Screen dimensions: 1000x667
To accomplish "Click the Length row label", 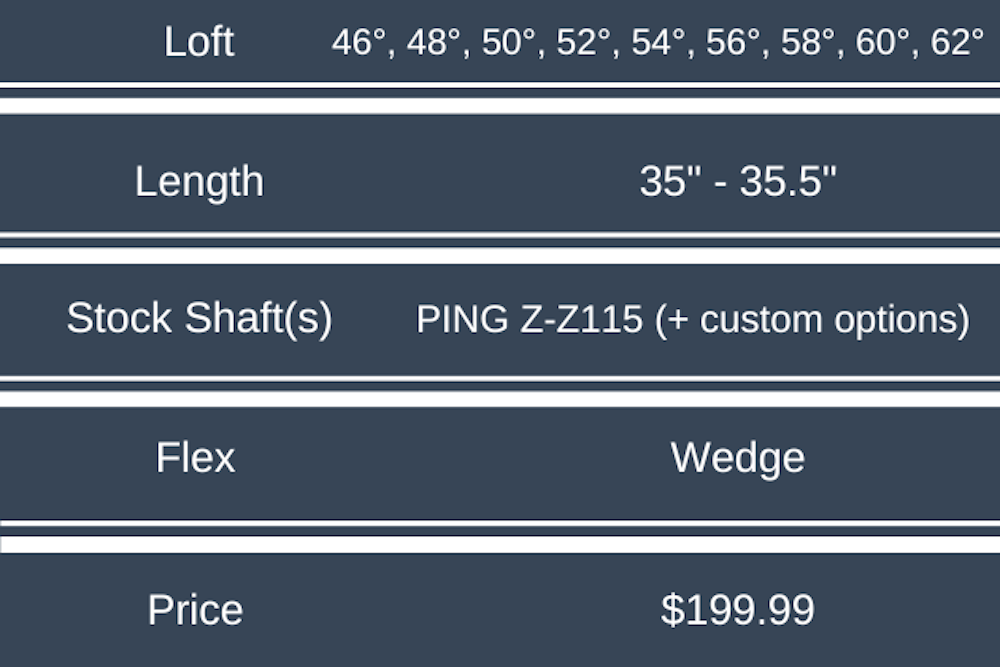I will (199, 182).
